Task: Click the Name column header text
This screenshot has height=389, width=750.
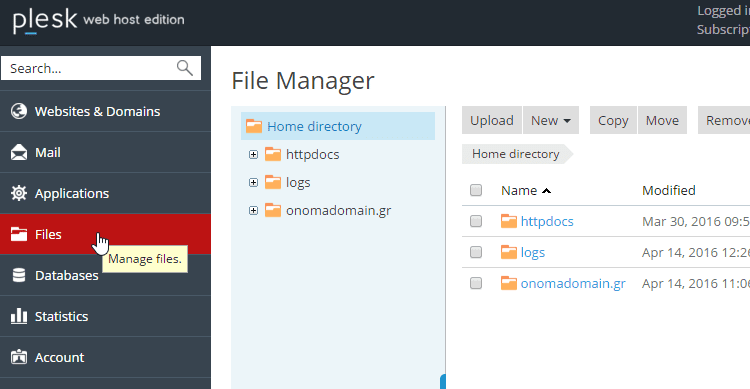Action: 519,190
